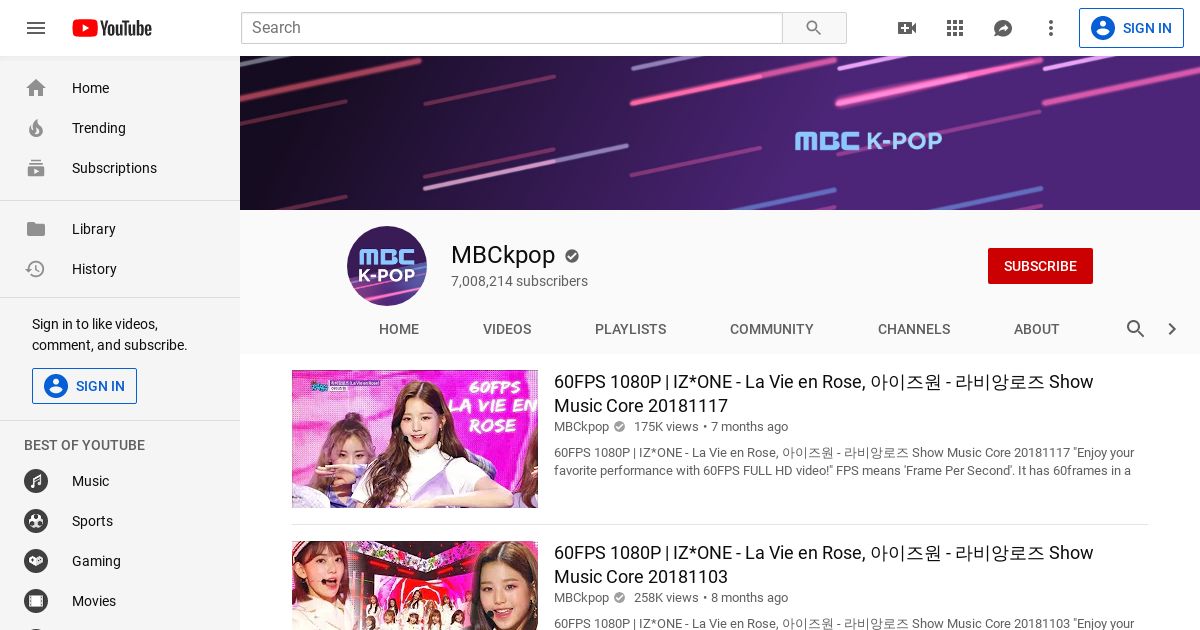1200x630 pixels.
Task: Click the MBCkpop channel title text
Action: click(x=503, y=255)
